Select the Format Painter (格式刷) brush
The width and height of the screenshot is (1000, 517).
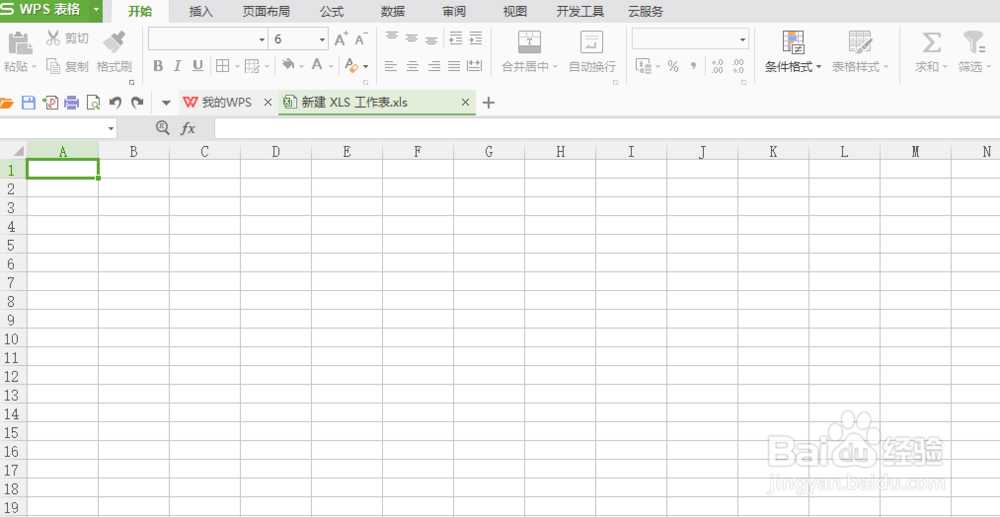coord(114,41)
